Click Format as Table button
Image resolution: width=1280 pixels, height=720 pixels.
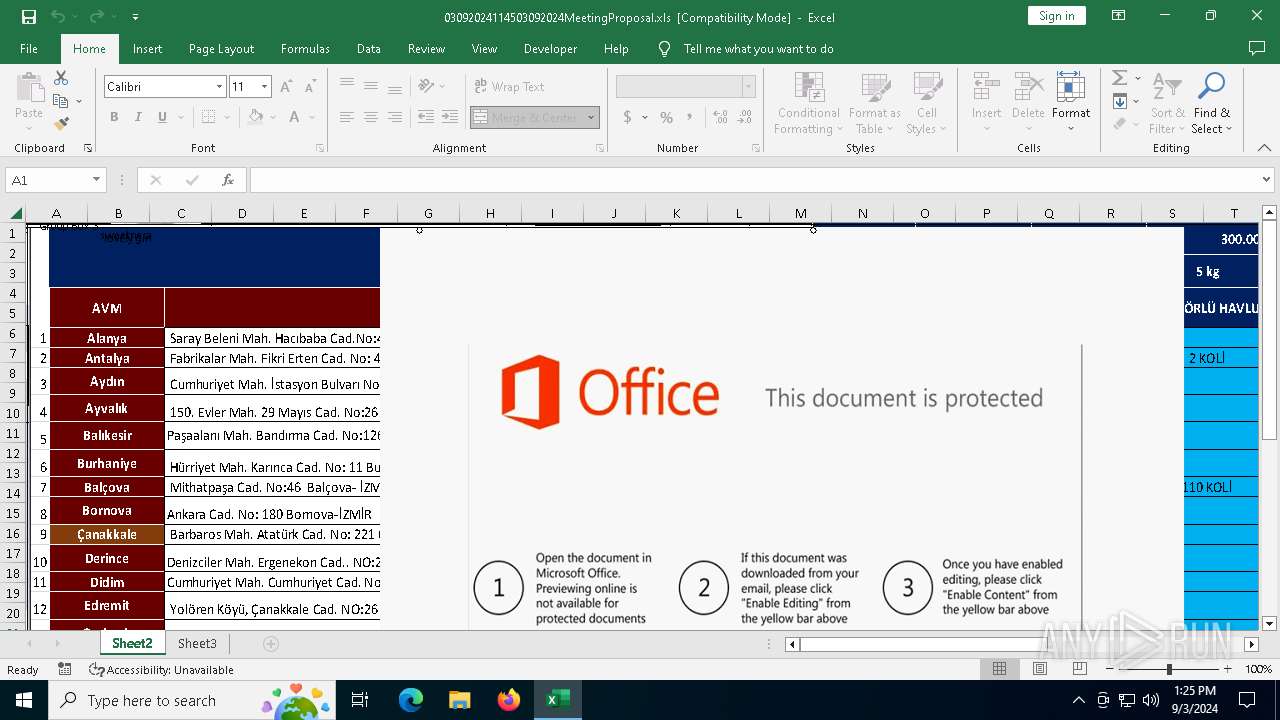875,102
